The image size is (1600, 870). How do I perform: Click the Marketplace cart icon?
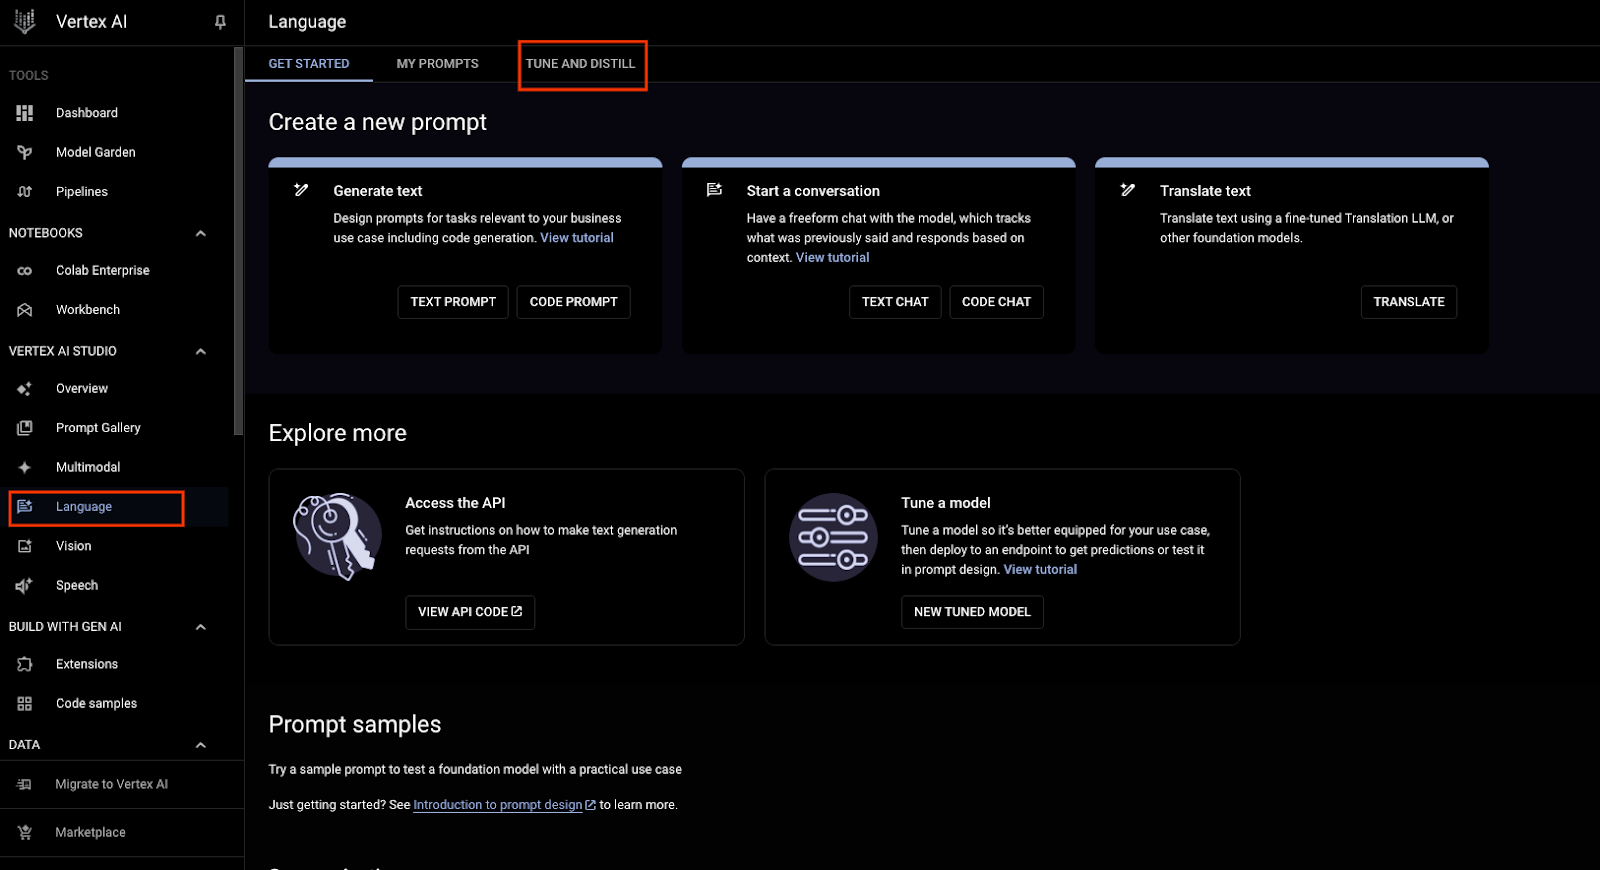pos(25,833)
